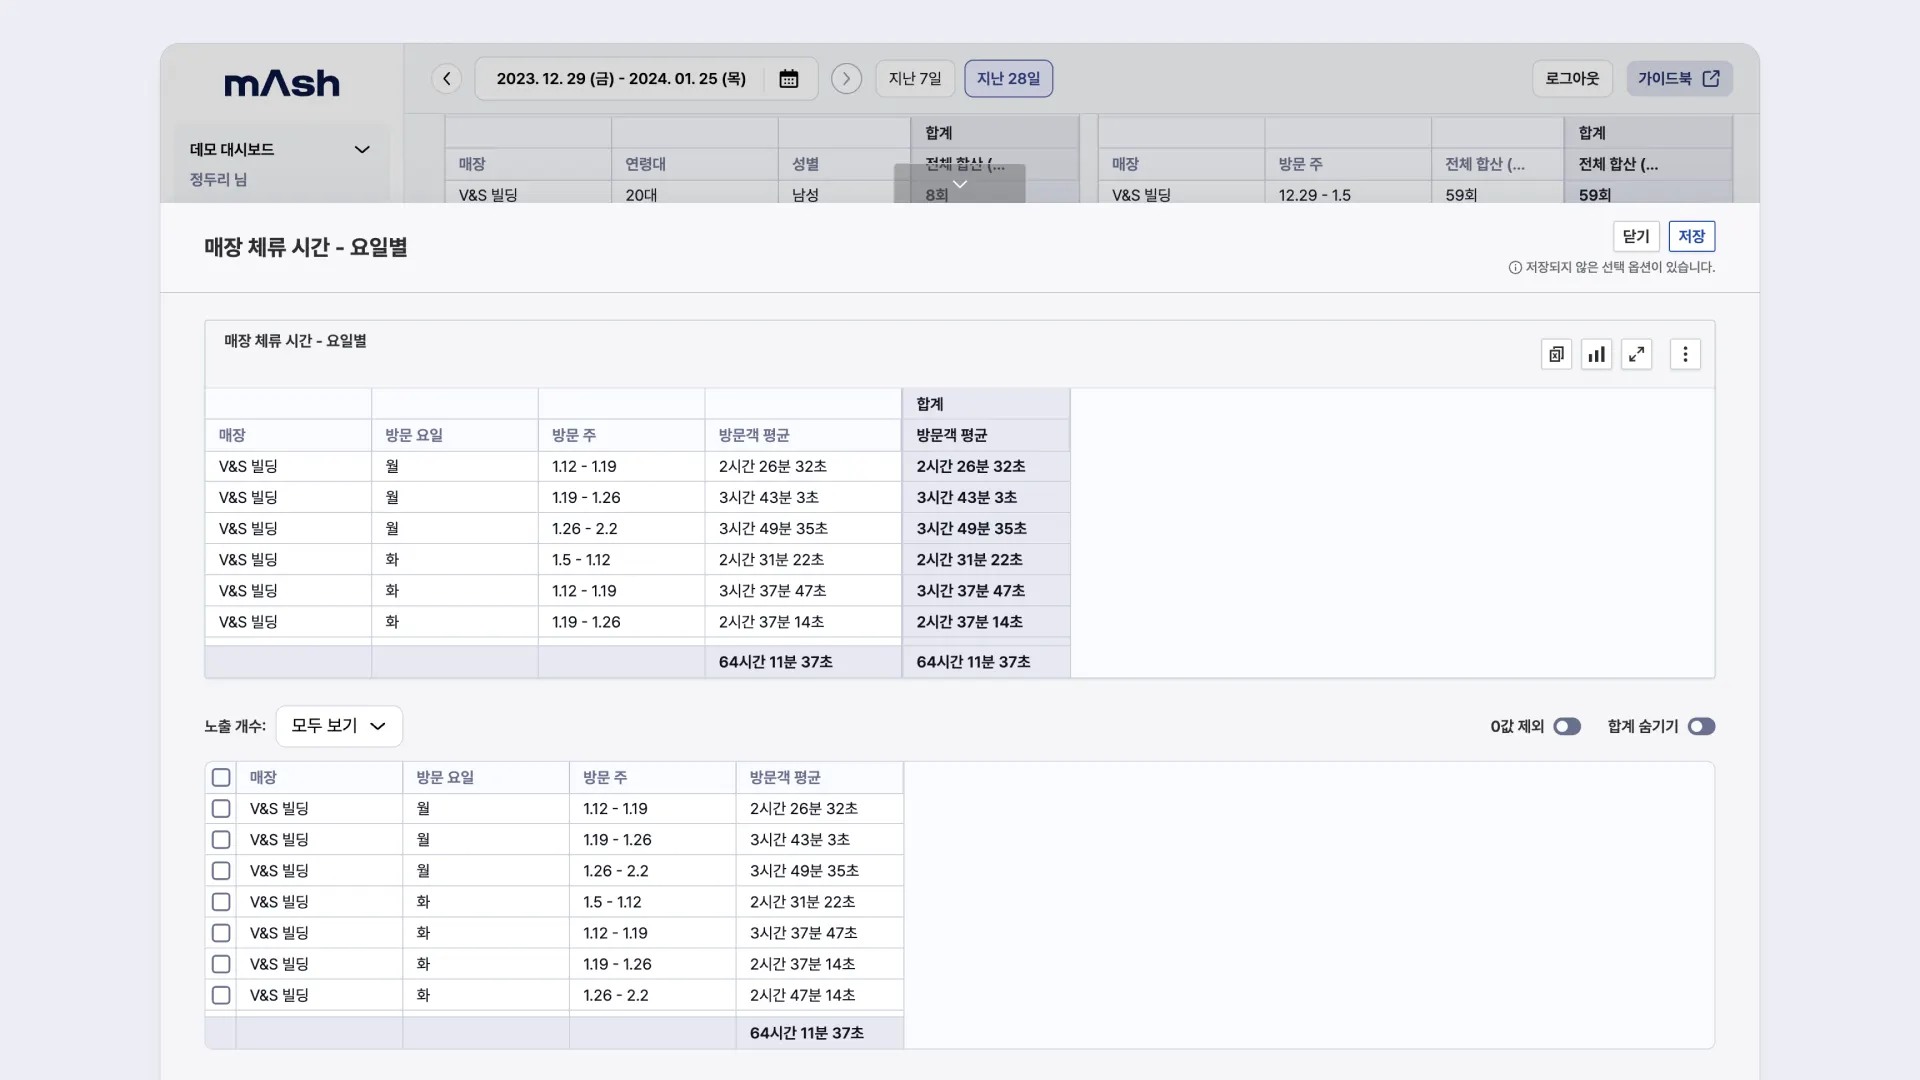Viewport: 1920px width, 1080px height.
Task: Open the 모두 보기 dropdown
Action: (x=339, y=726)
